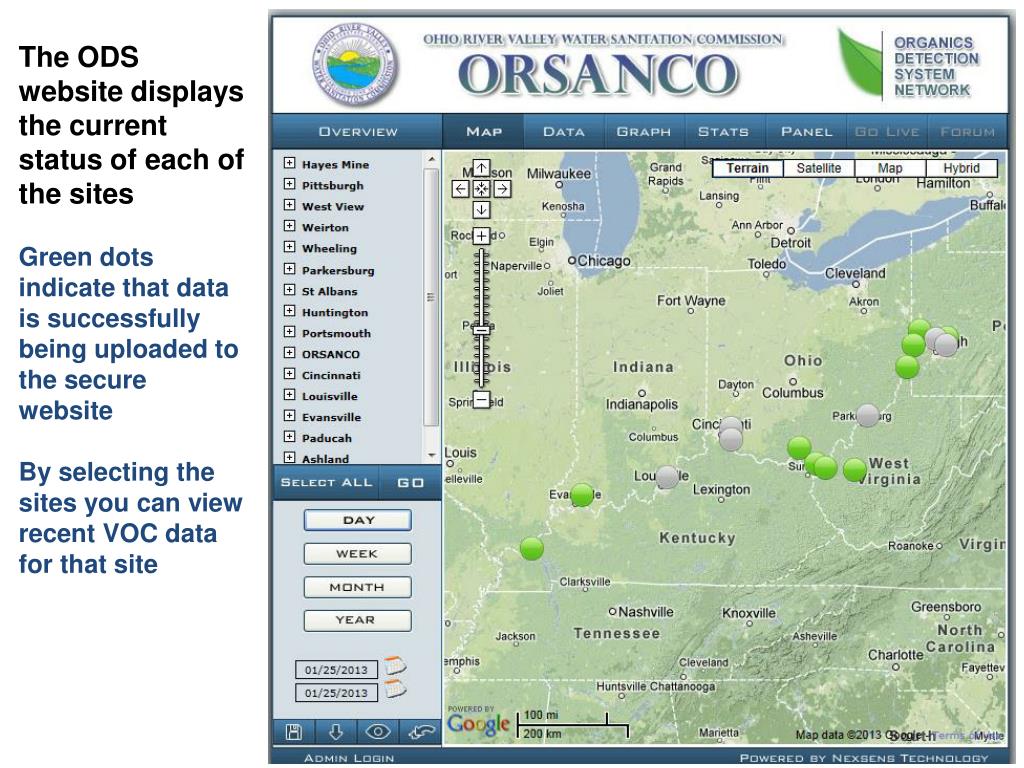Viewport: 1024px width, 768px height.
Task: Select the Evansville green site marker
Action: 582,494
